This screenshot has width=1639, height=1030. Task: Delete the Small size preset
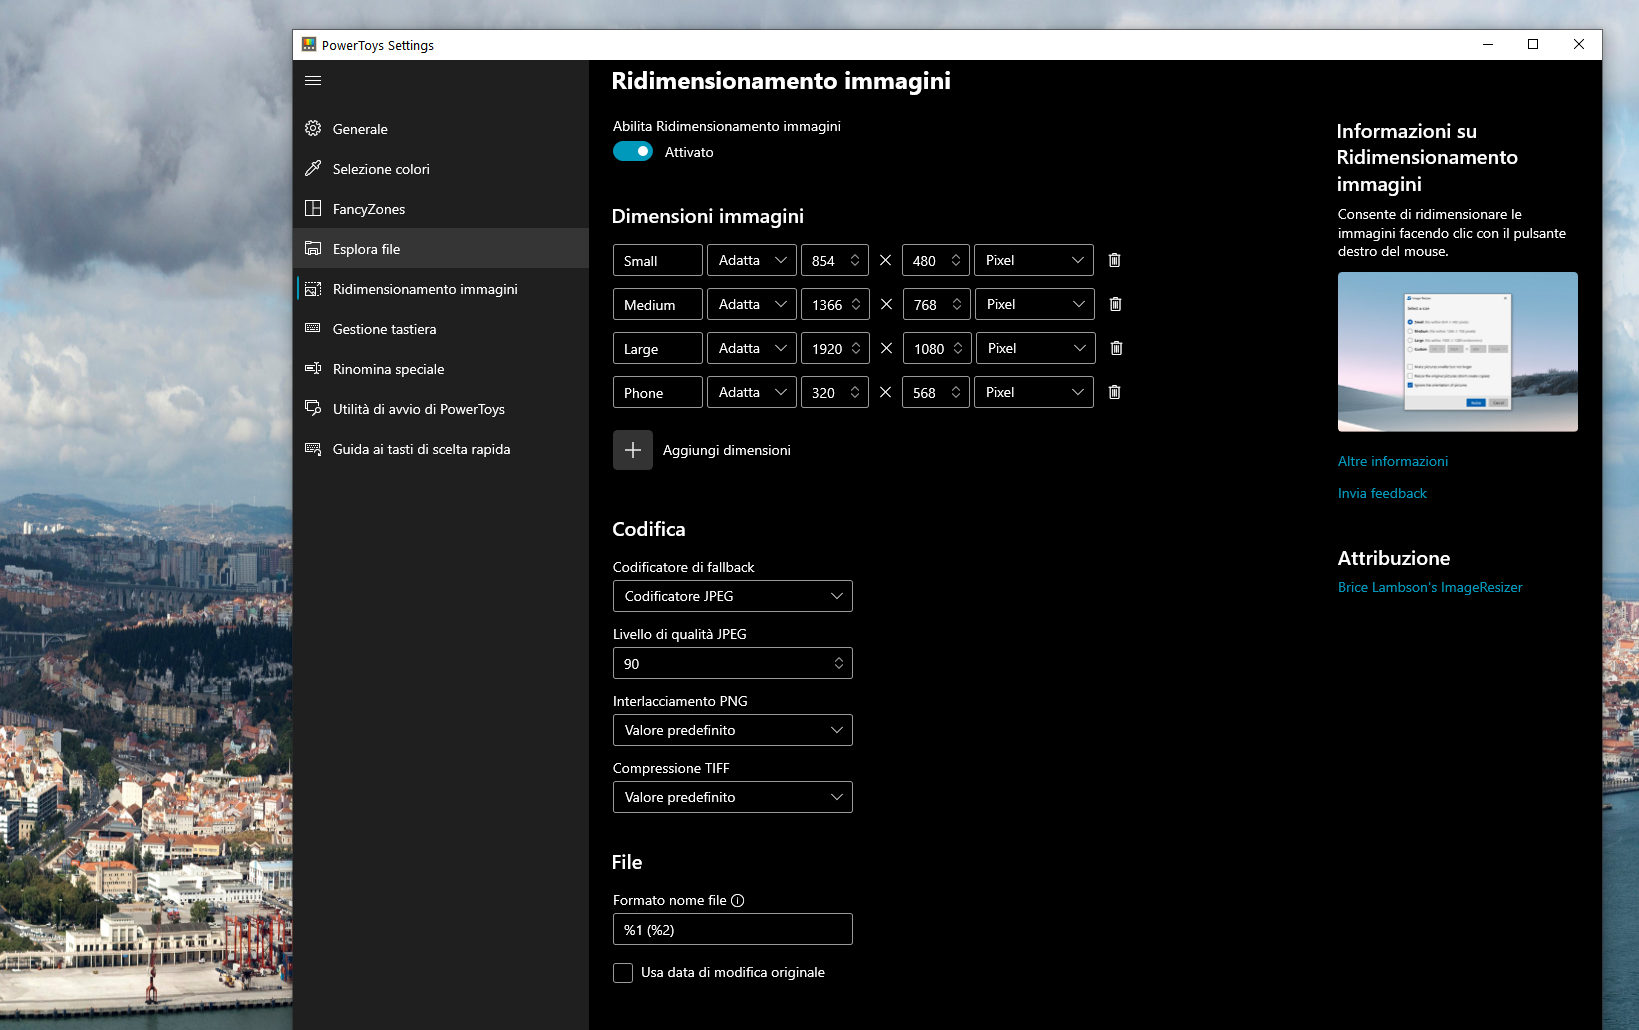1114,260
